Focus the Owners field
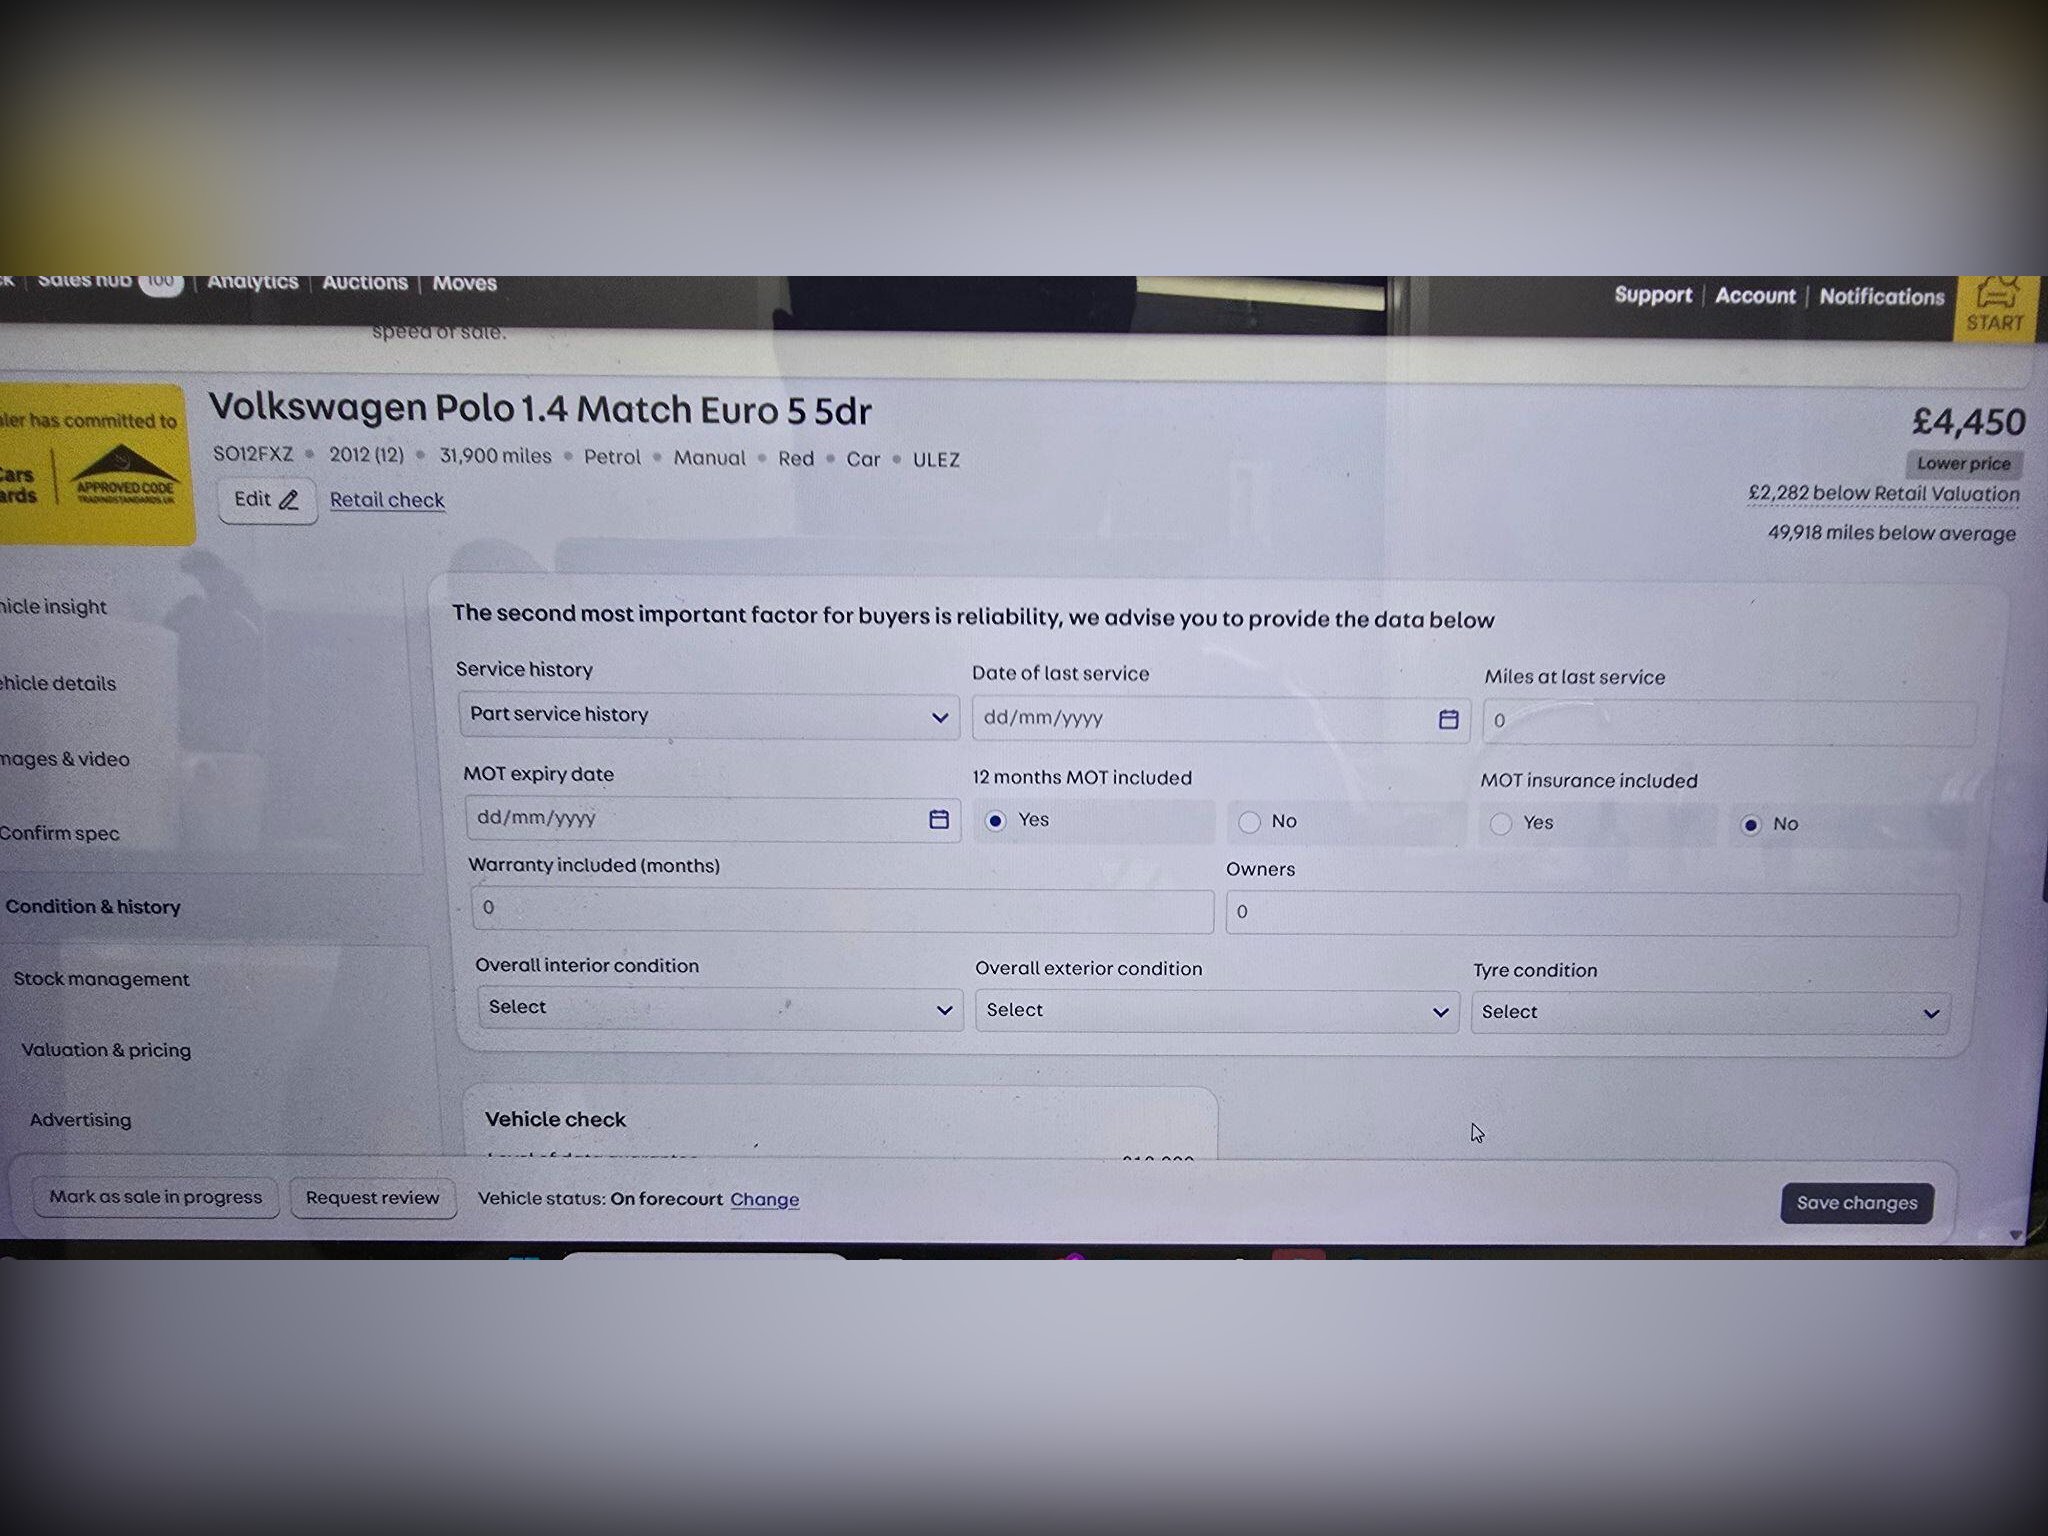Screen dimensions: 2048x1536 [x=1592, y=913]
